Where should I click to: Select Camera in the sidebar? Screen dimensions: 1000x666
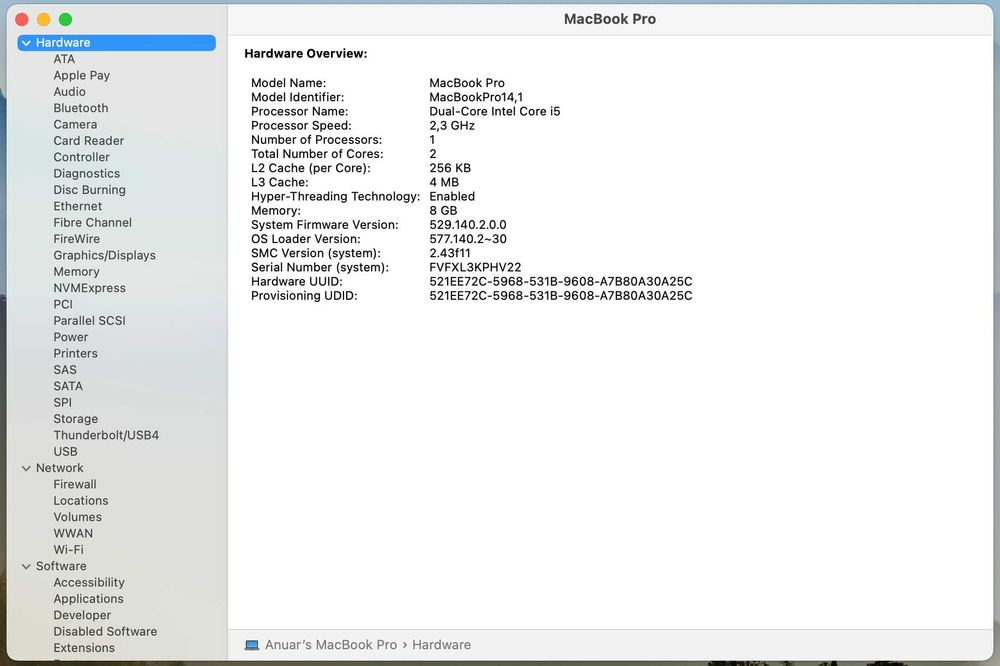pos(75,124)
